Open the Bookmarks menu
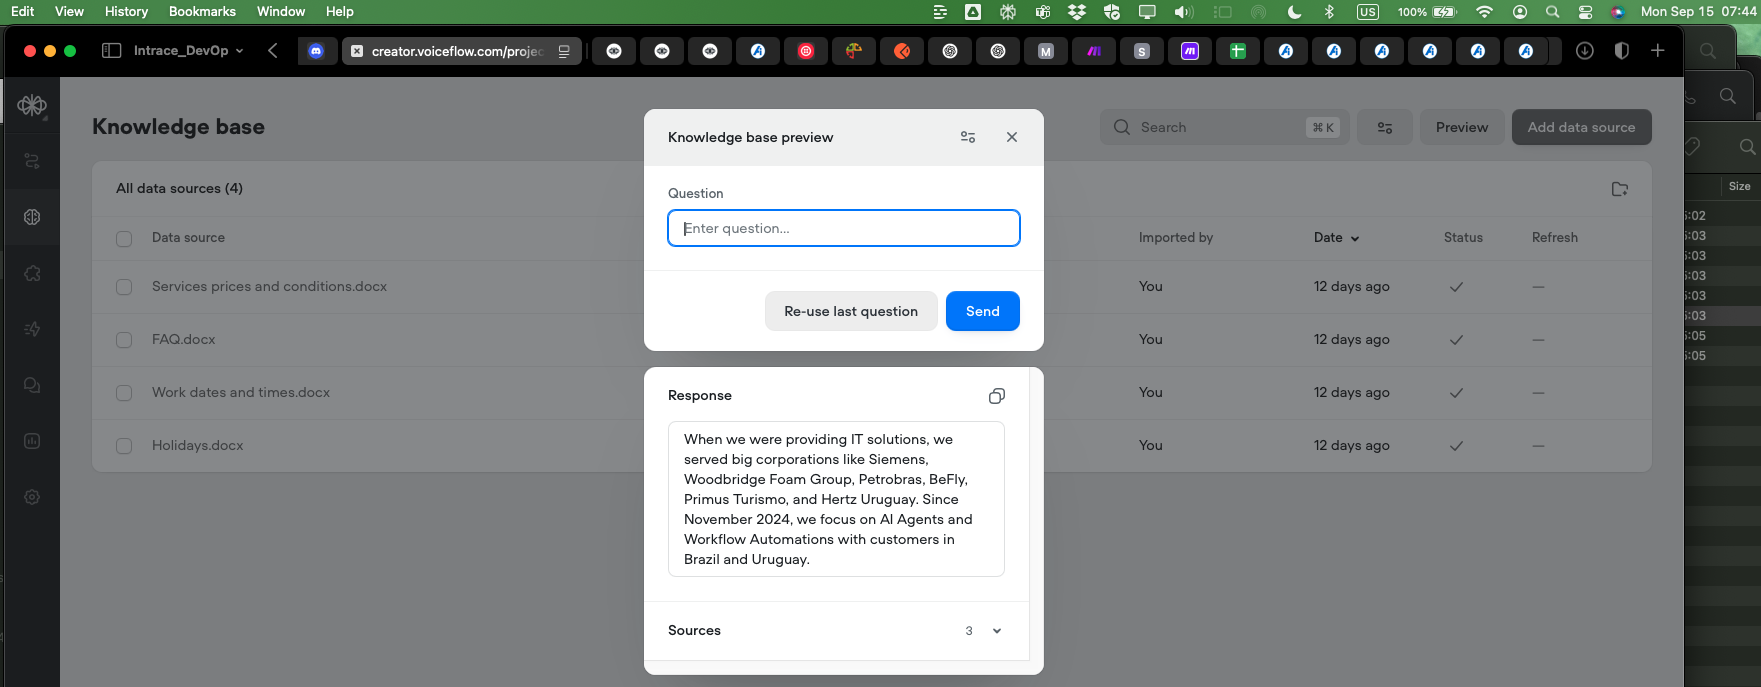 (202, 11)
